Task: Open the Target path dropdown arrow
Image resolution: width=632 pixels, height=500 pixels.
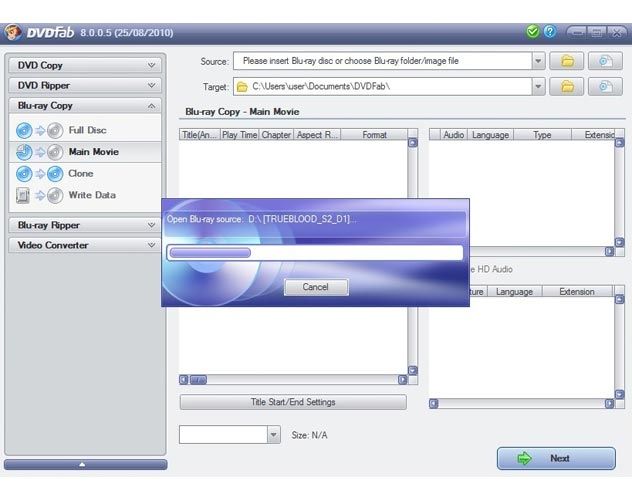Action: (538, 87)
